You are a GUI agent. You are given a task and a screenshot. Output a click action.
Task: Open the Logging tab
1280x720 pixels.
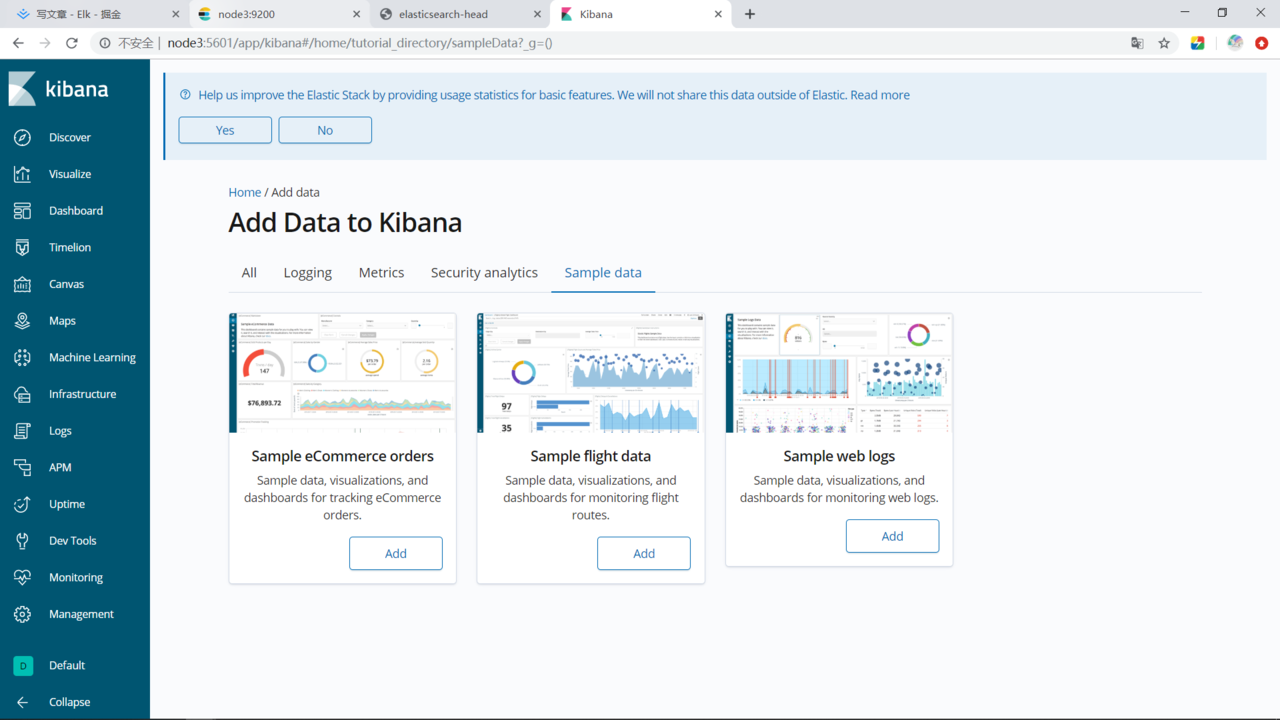[x=307, y=272]
